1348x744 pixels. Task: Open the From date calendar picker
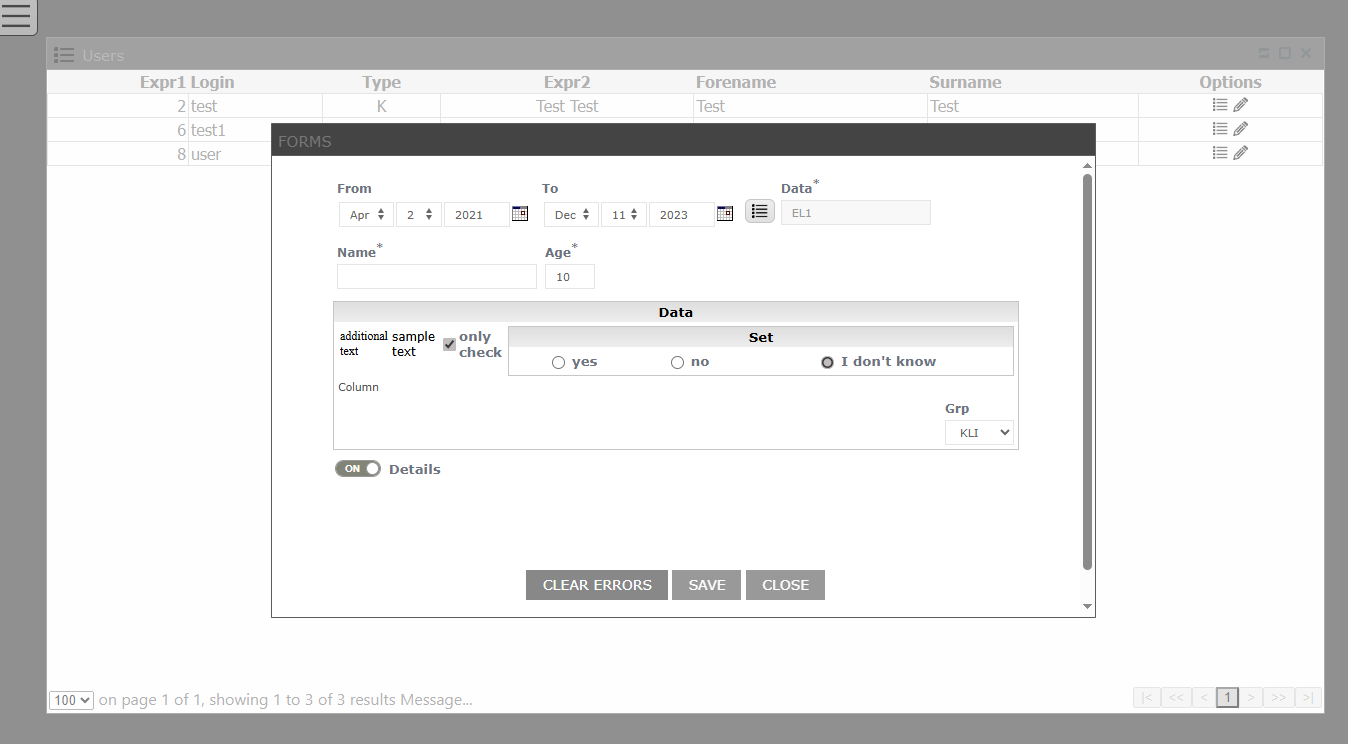tap(520, 213)
